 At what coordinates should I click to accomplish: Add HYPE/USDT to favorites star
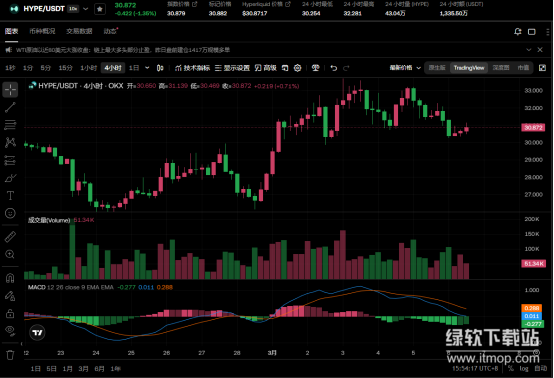[100, 9]
